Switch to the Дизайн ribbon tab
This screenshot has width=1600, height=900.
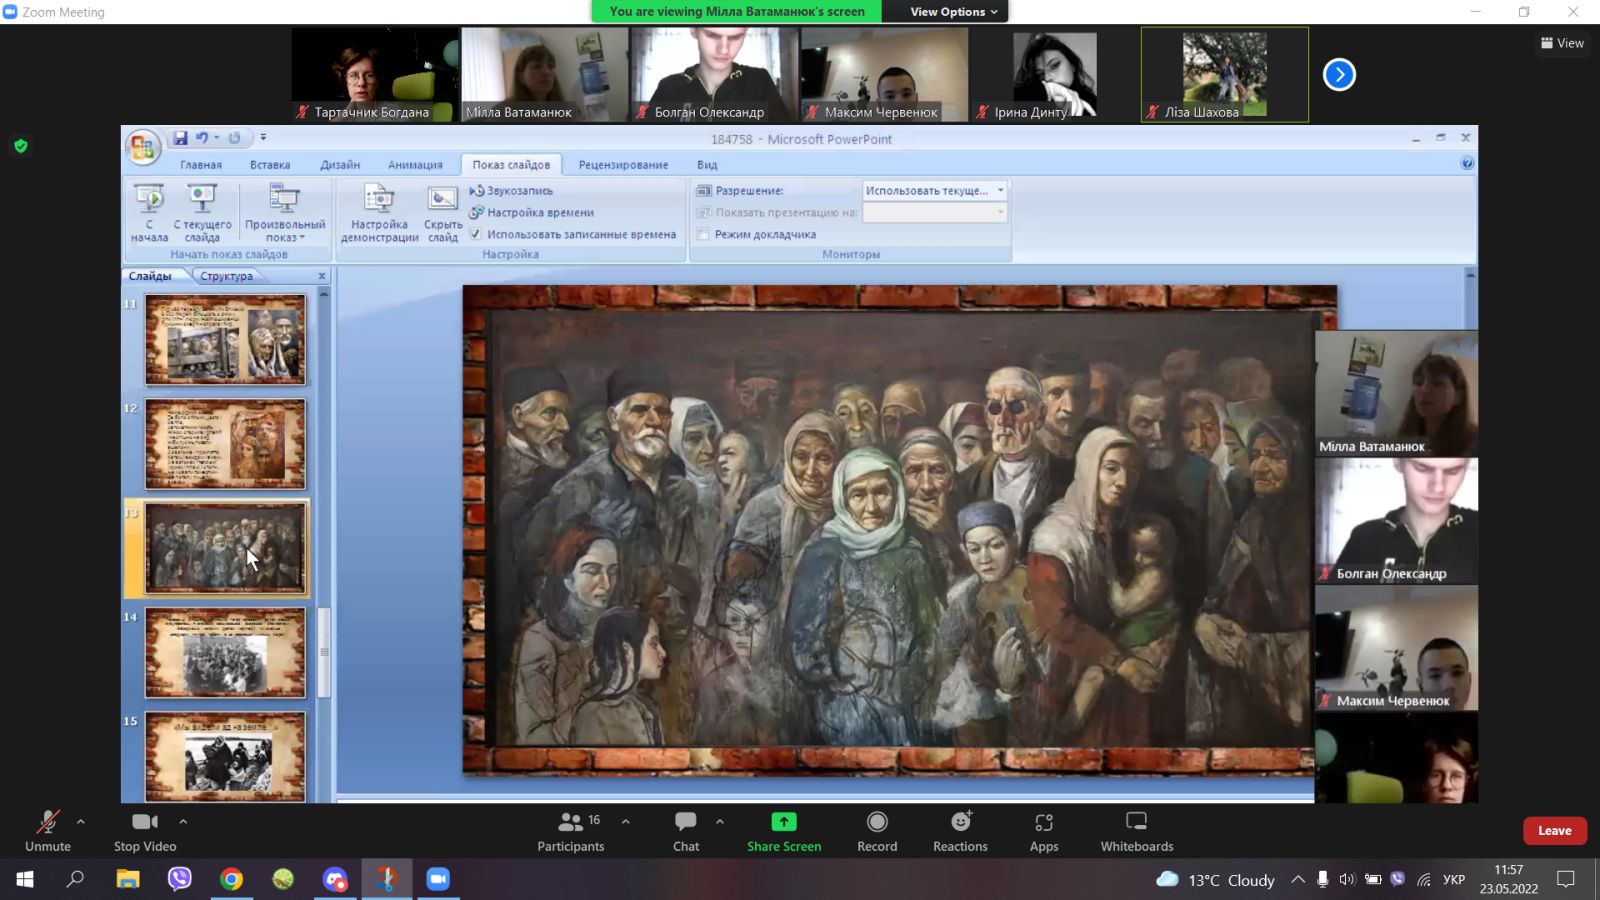point(340,164)
